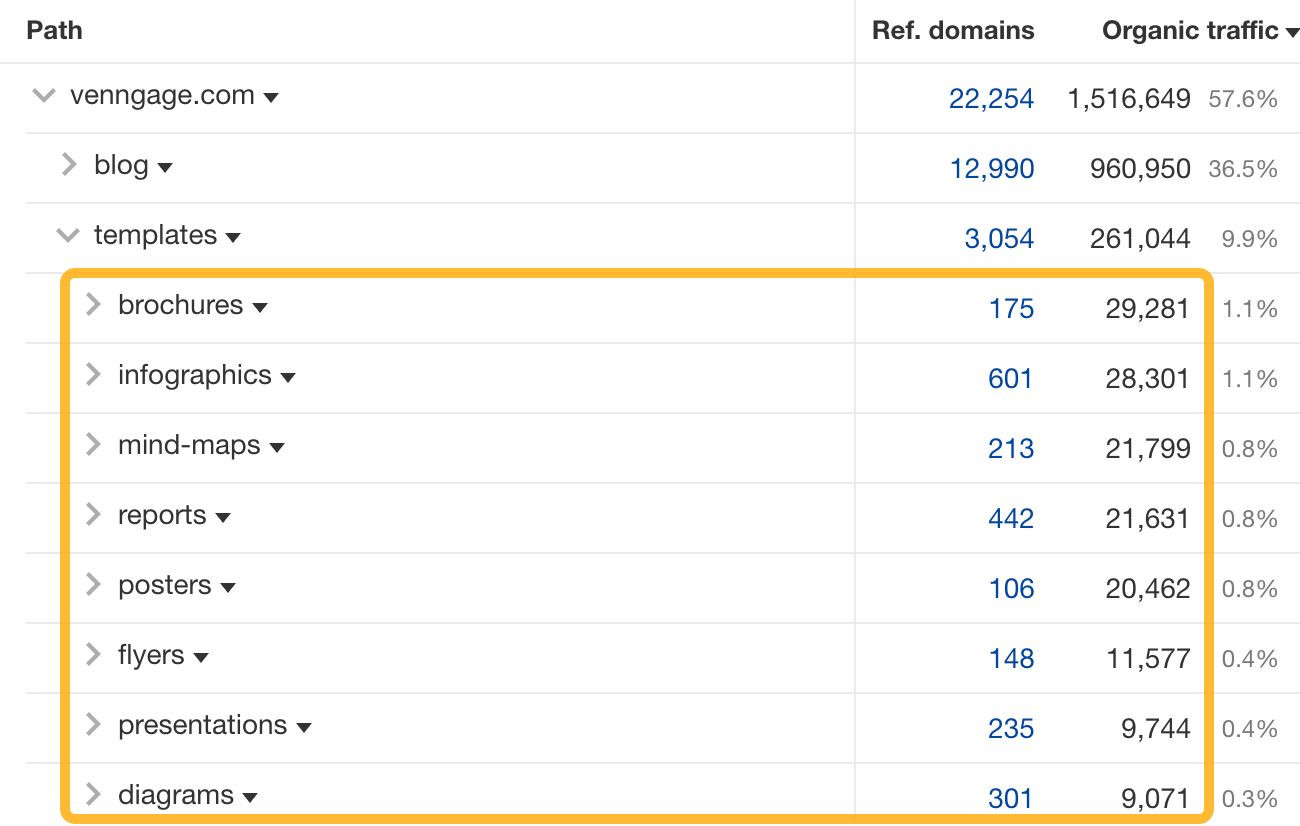
Task: Click the Path column header
Action: [54, 31]
